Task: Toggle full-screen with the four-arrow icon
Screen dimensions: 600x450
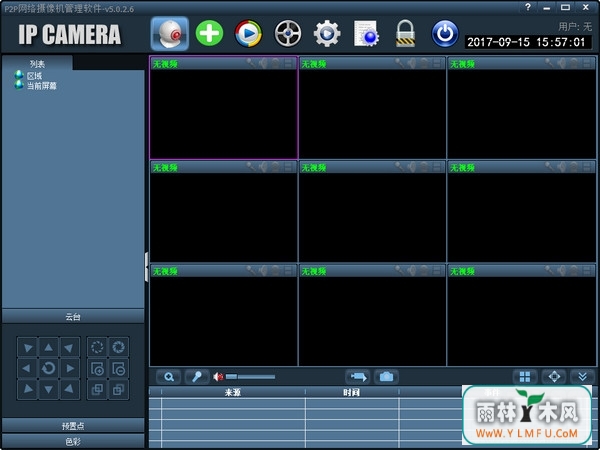Action: (x=554, y=377)
